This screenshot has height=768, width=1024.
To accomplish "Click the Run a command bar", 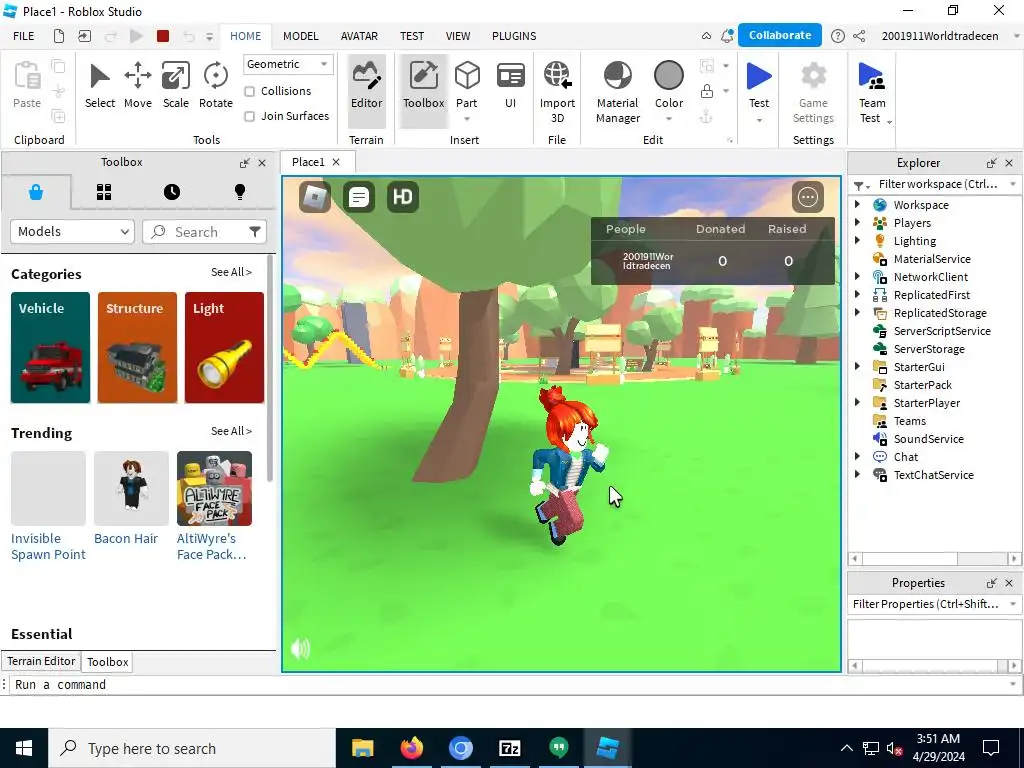I will tap(509, 684).
